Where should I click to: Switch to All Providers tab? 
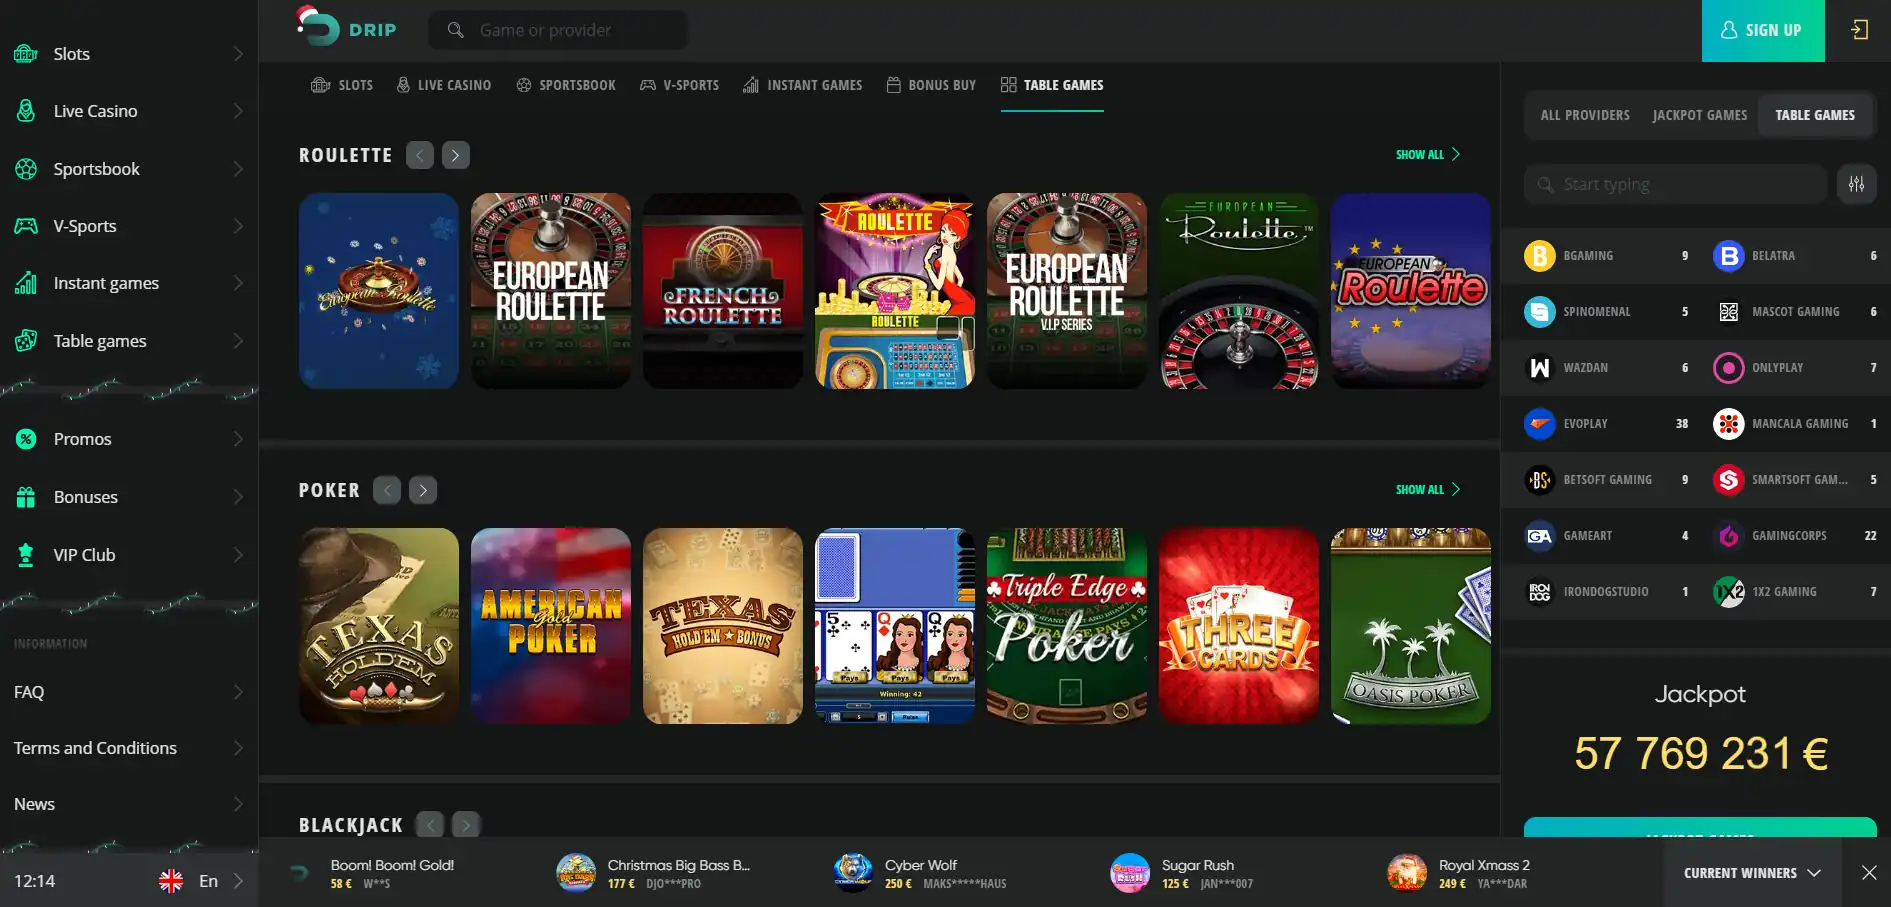tap(1585, 115)
